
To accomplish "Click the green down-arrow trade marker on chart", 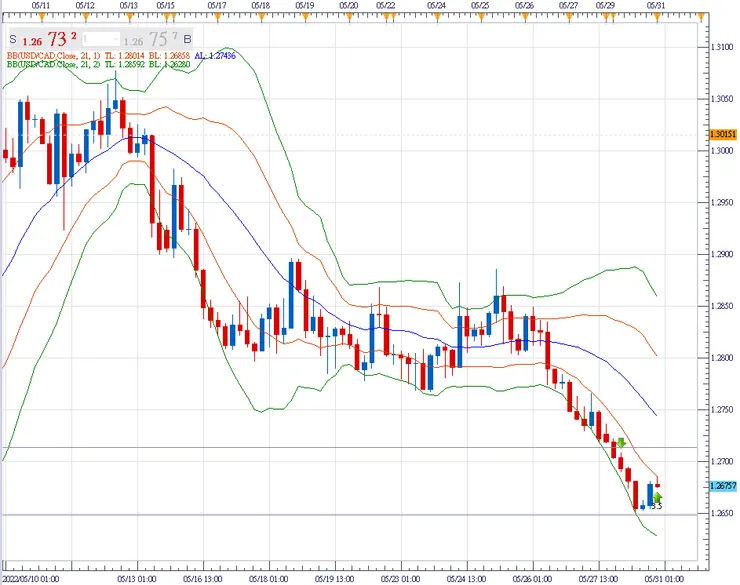I will 621,443.
